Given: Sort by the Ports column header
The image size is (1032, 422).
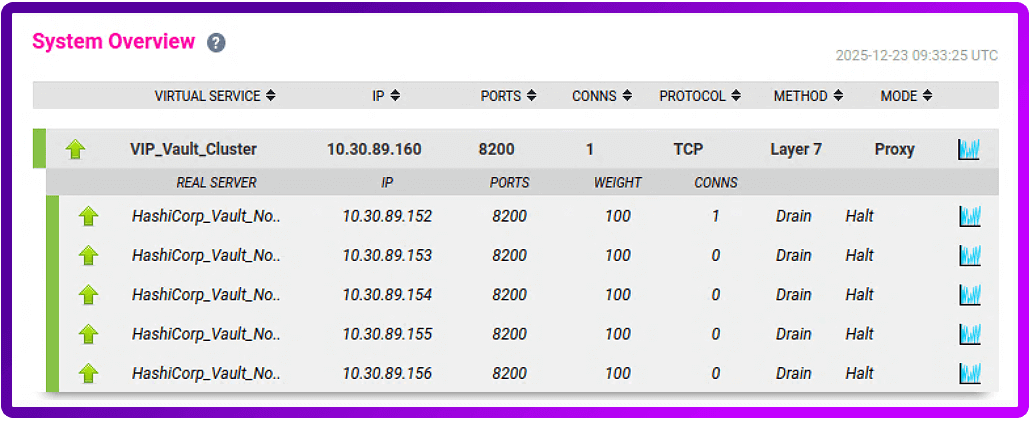Looking at the screenshot, I should tap(508, 96).
